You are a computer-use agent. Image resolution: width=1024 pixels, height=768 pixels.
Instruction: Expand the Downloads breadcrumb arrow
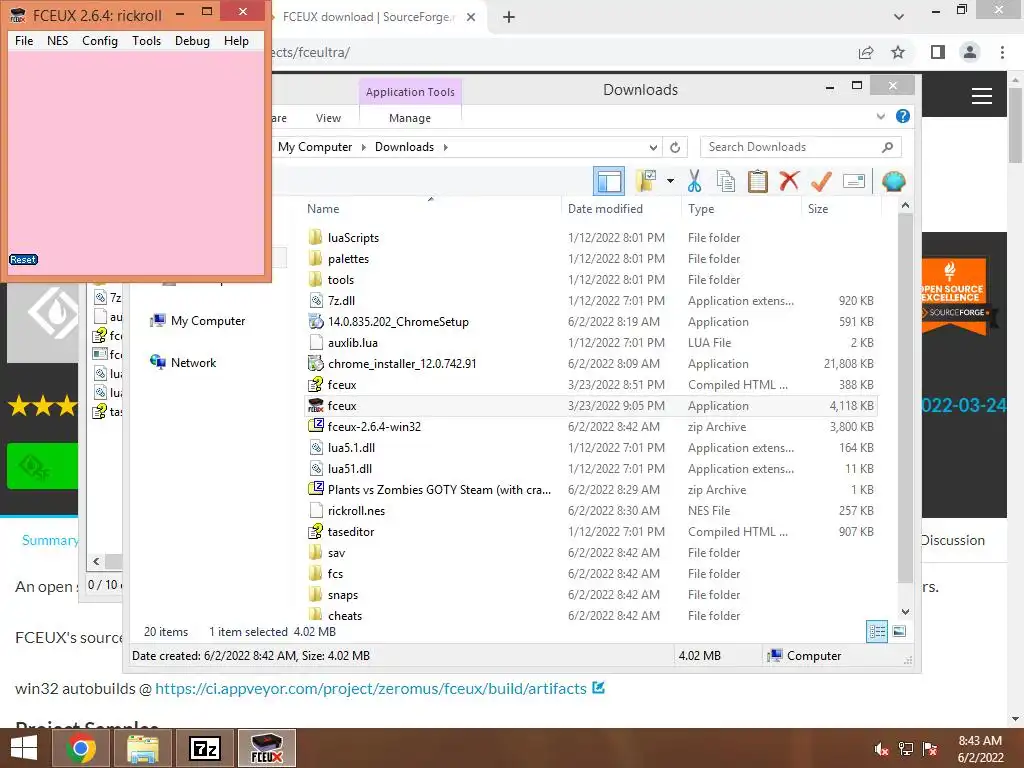[x=445, y=148]
